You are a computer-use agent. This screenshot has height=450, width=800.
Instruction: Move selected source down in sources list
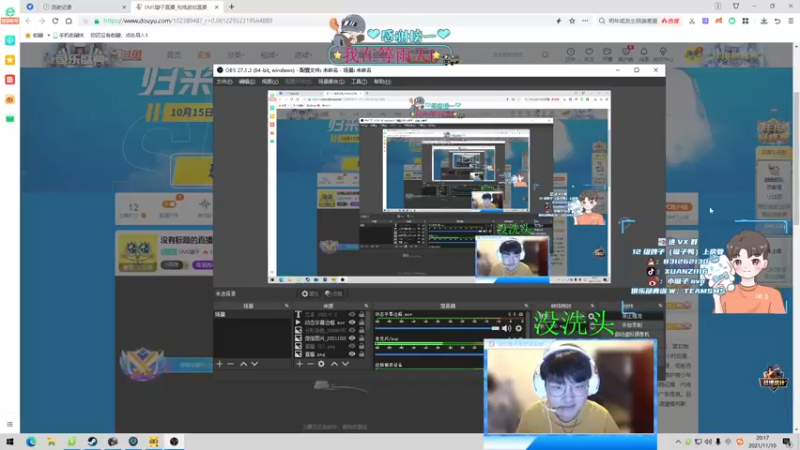click(x=345, y=364)
